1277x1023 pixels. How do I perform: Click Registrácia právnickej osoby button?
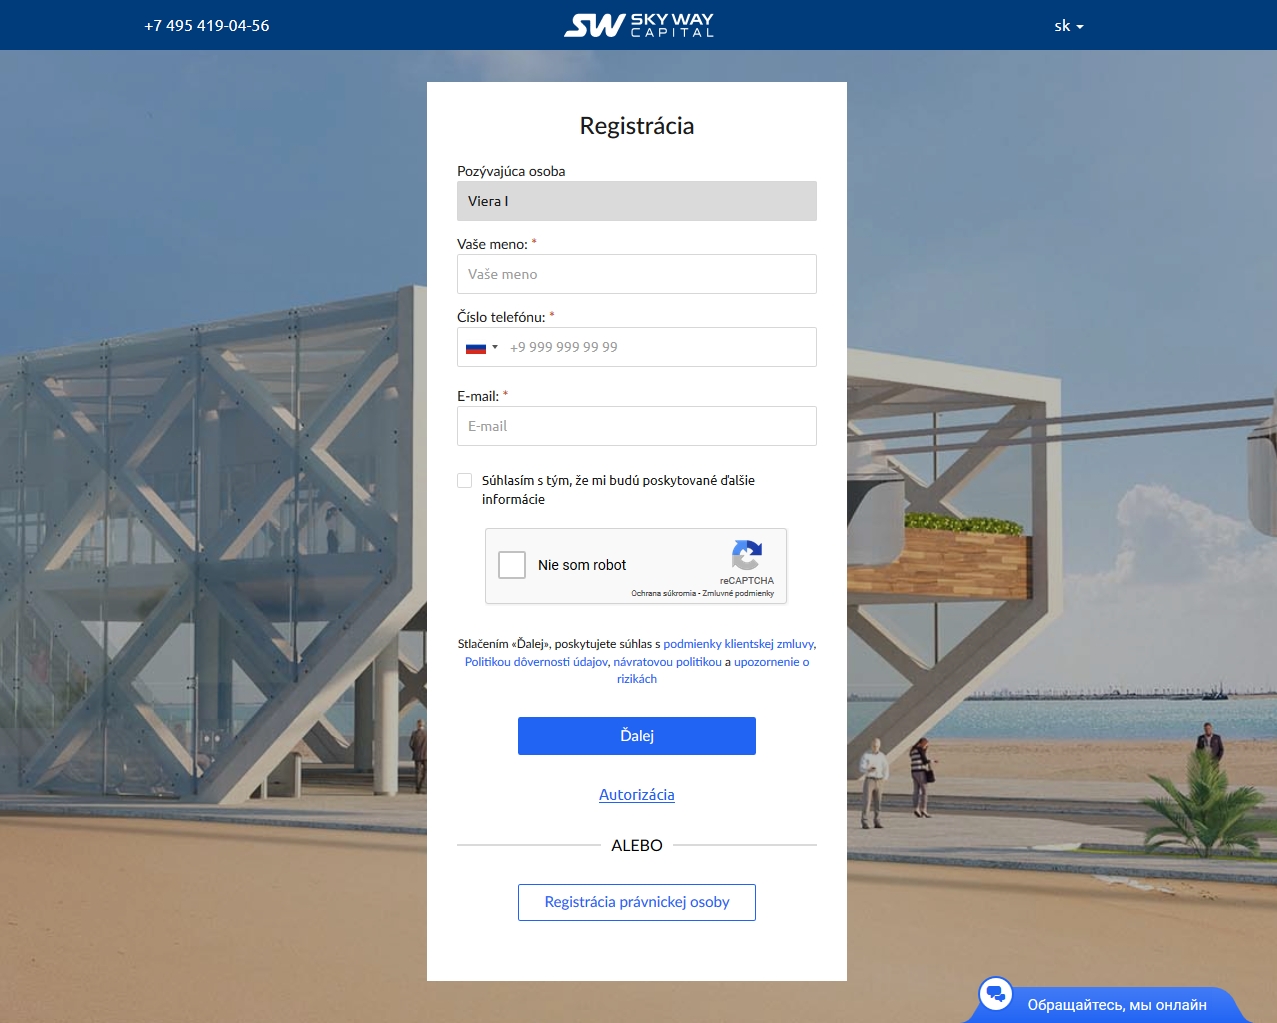point(636,901)
